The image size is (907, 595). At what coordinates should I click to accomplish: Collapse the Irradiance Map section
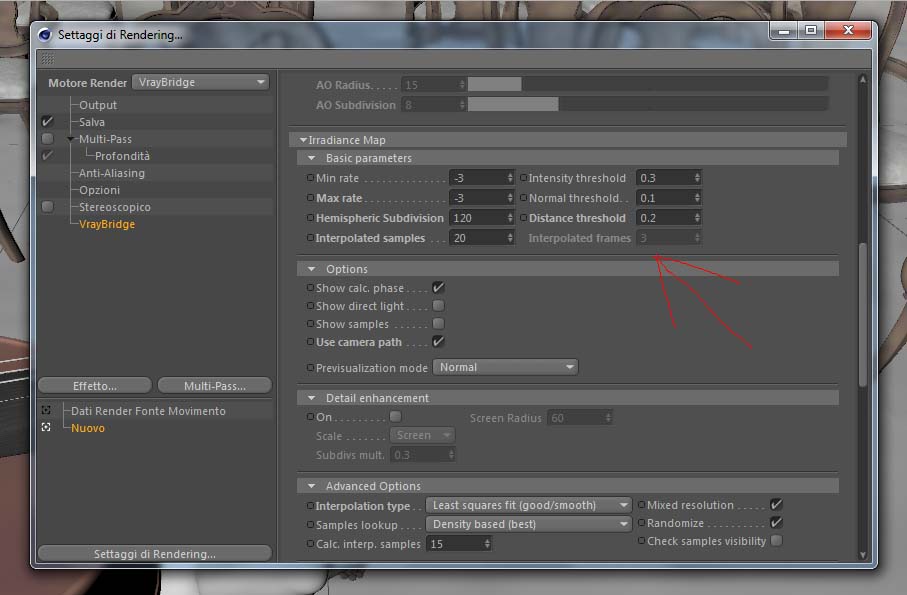point(303,140)
